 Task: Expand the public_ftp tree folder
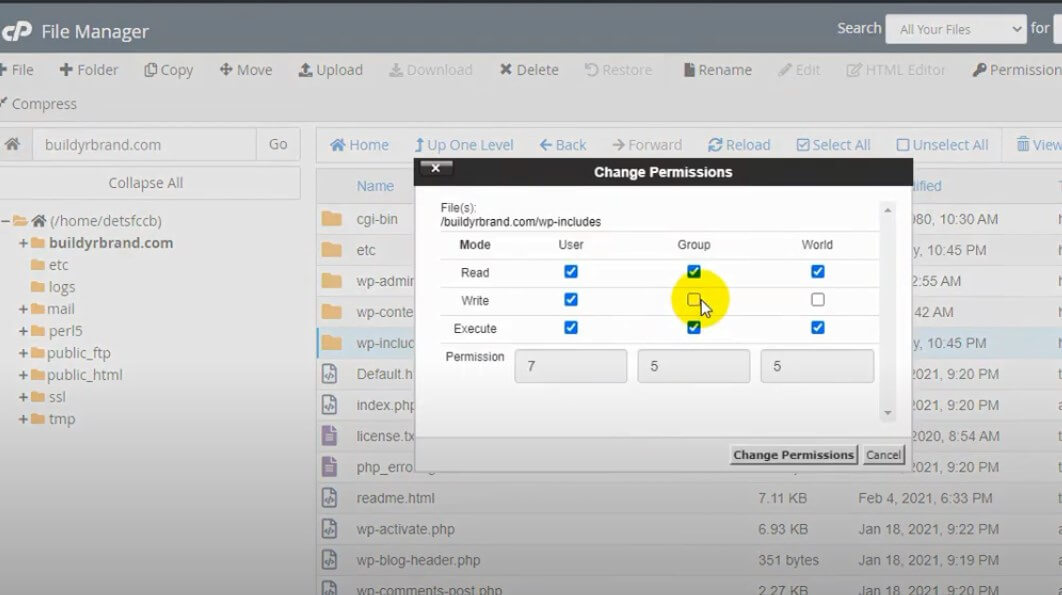23,353
